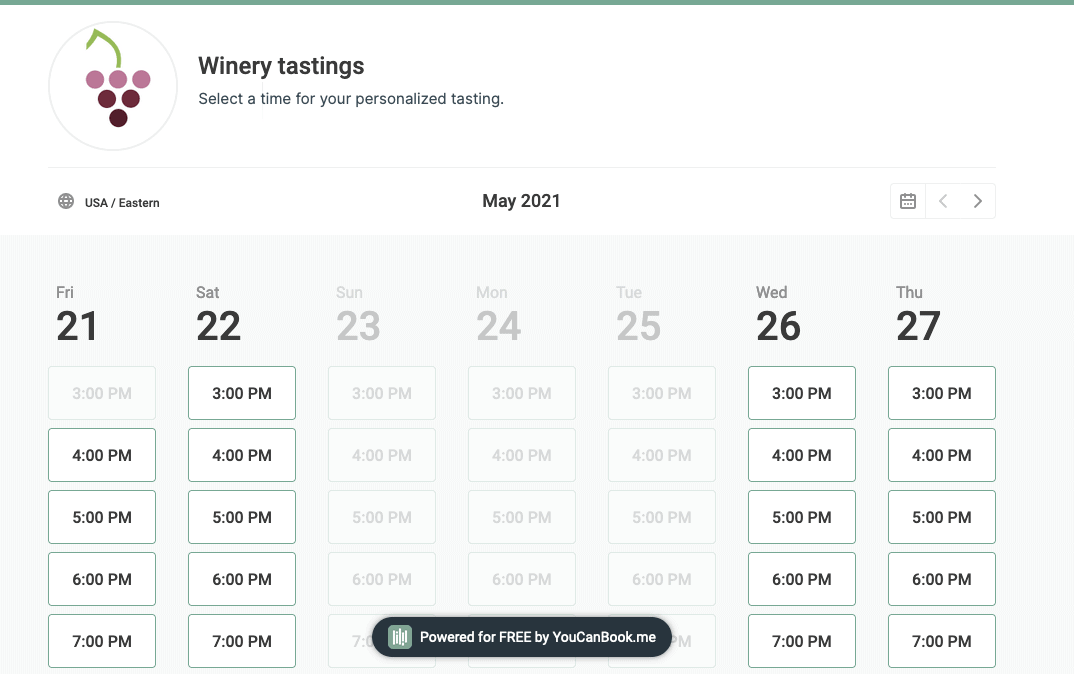
Task: Click the Winery tastings title
Action: tap(281, 66)
